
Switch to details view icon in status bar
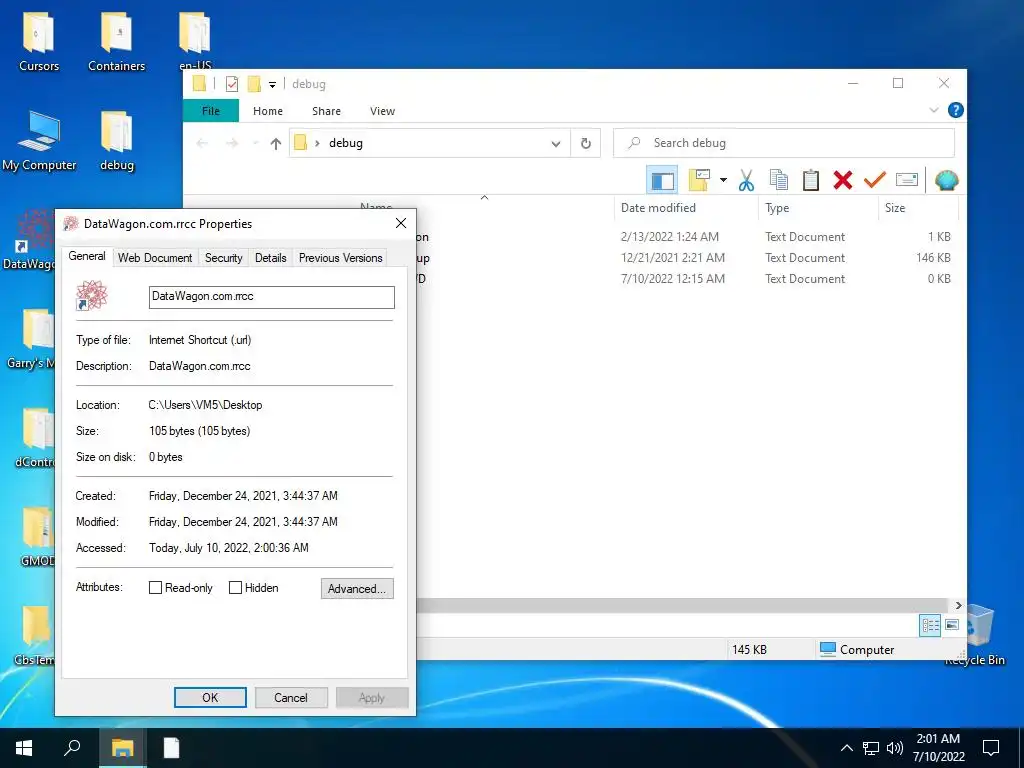pyautogui.click(x=930, y=626)
